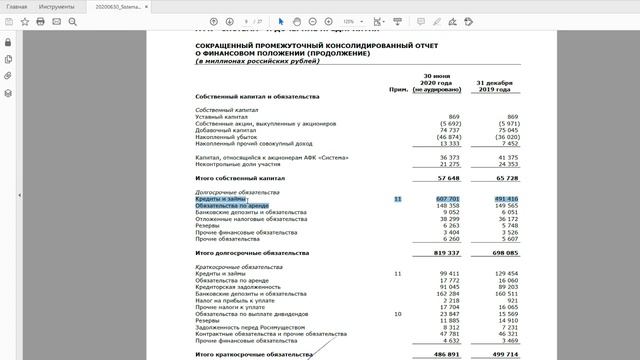Click the value 57 648
This screenshot has width=640, height=360.
coord(449,178)
